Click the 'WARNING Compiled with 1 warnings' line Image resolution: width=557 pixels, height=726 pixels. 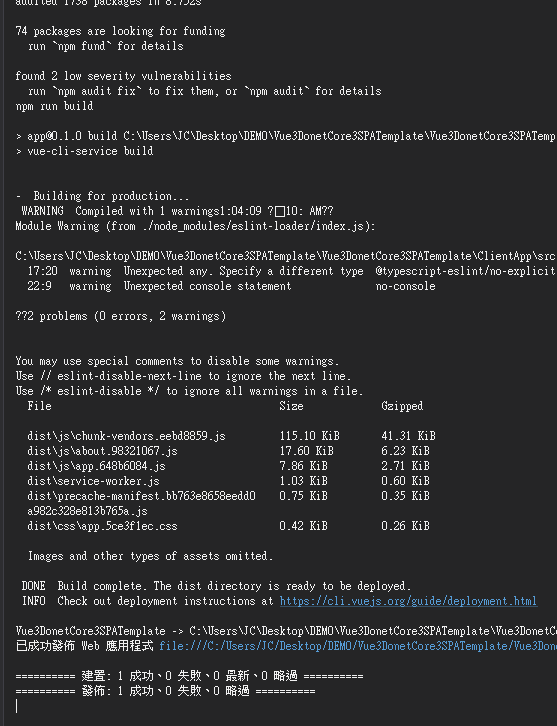tap(174, 211)
